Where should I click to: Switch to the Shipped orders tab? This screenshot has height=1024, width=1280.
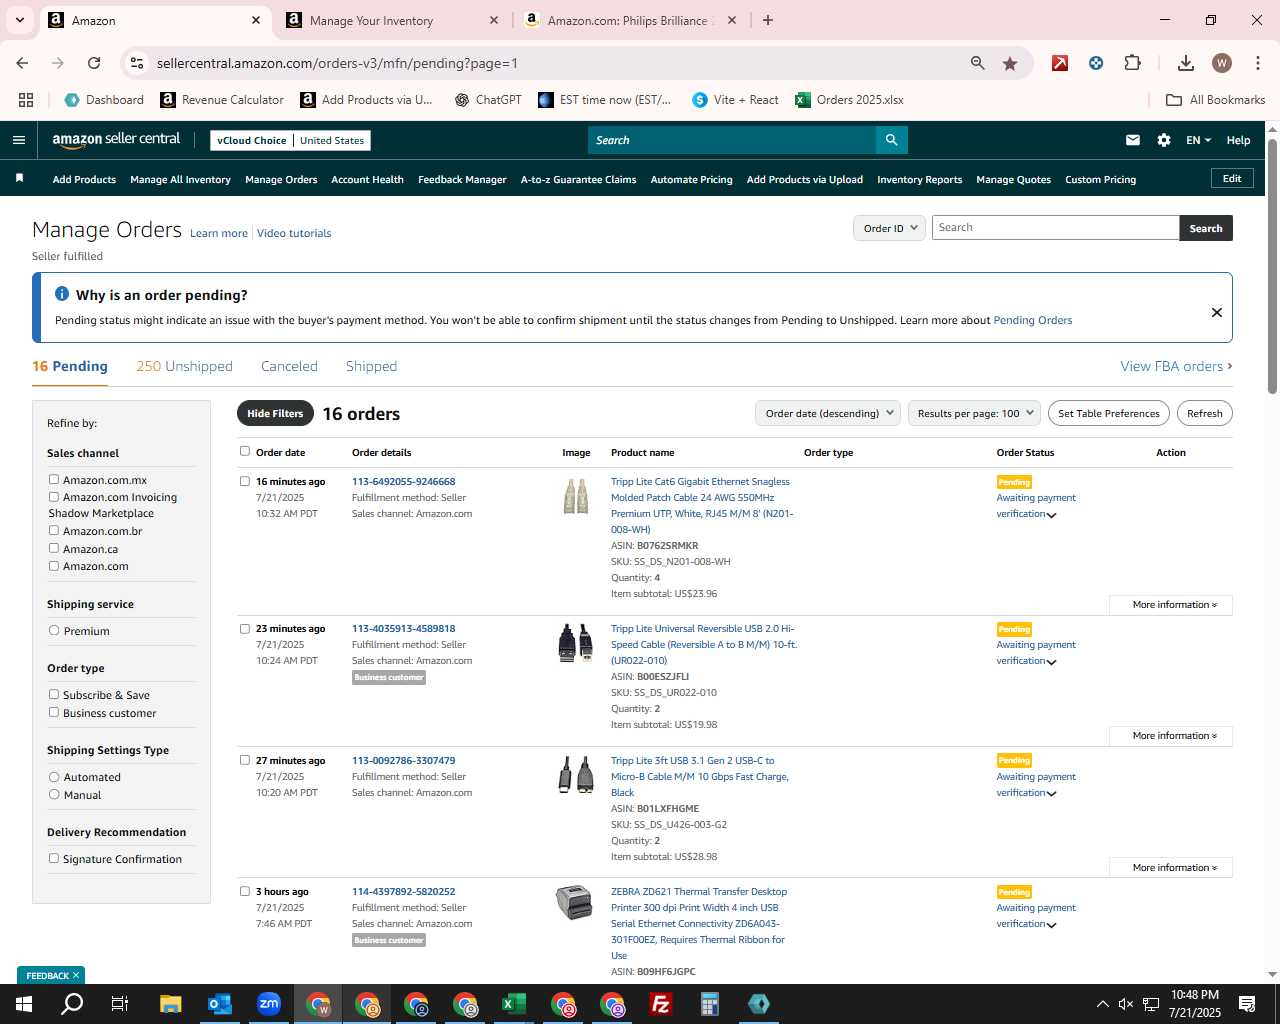[371, 366]
